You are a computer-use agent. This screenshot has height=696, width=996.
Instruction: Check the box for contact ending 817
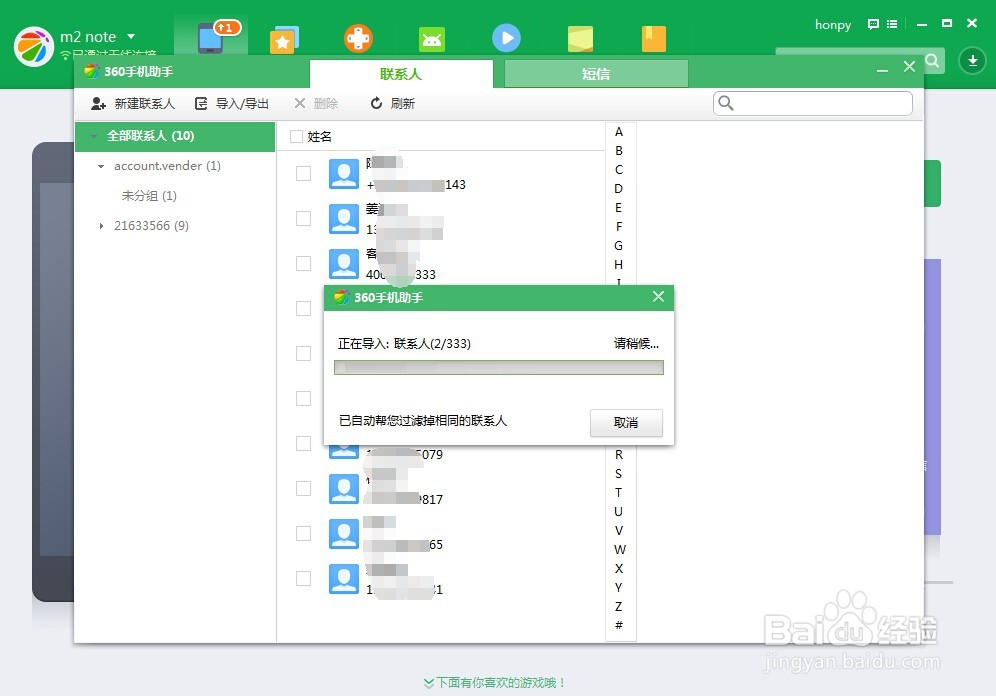pyautogui.click(x=304, y=488)
